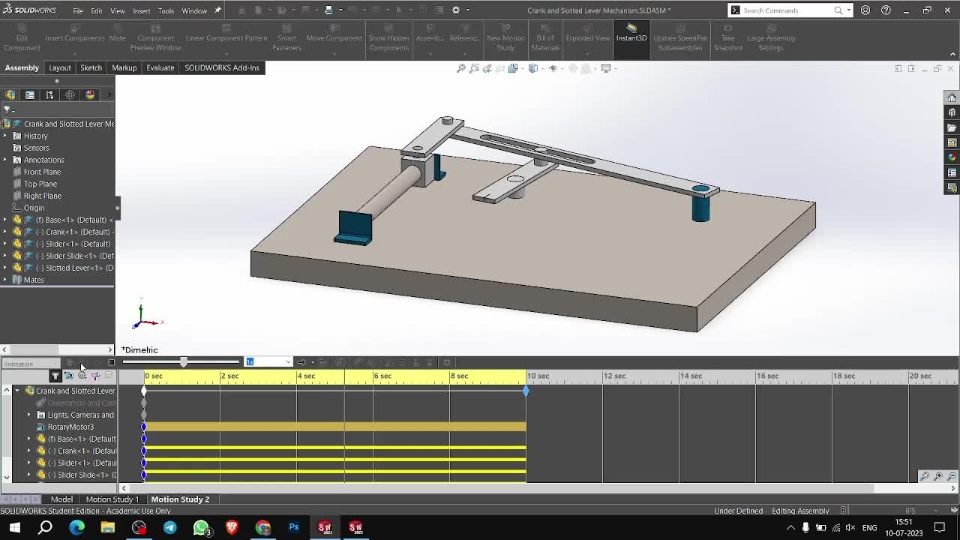Toggle the Instant3D tool
The height and width of the screenshot is (540, 960).
(631, 33)
